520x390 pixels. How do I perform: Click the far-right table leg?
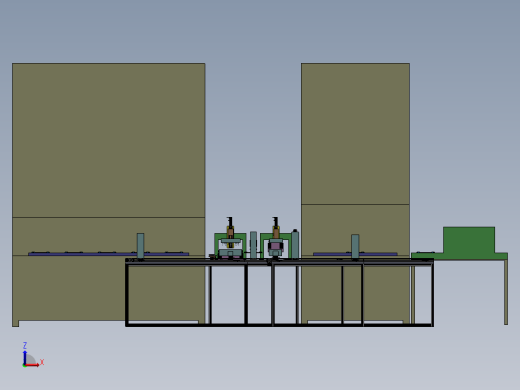[x=506, y=292]
